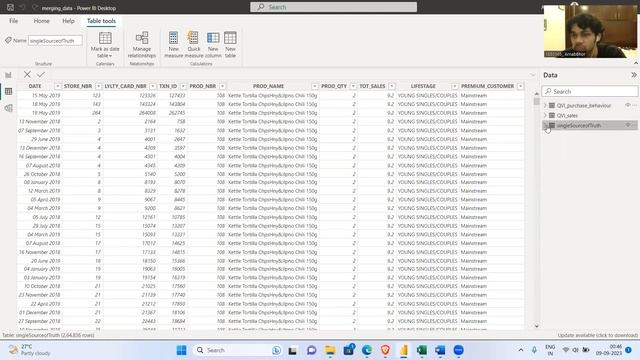
Task: Open Mark as date table dropdown
Action: tap(105, 44)
